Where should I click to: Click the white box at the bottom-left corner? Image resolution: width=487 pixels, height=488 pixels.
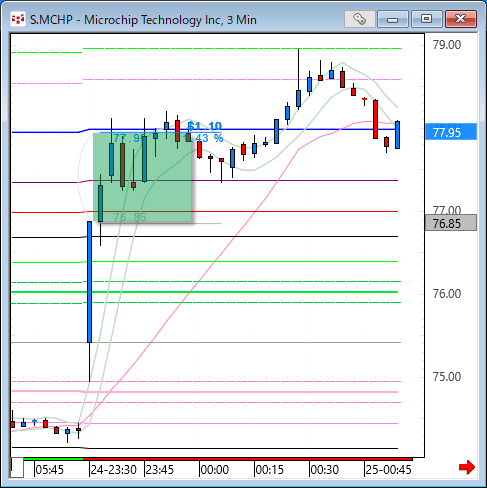pyautogui.click(x=17, y=468)
